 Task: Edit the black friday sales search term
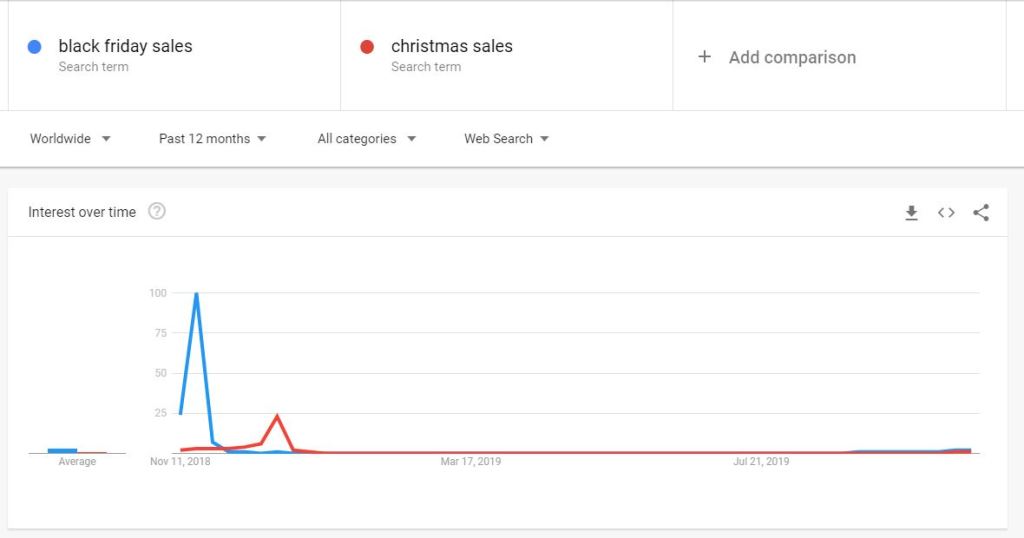click(125, 46)
